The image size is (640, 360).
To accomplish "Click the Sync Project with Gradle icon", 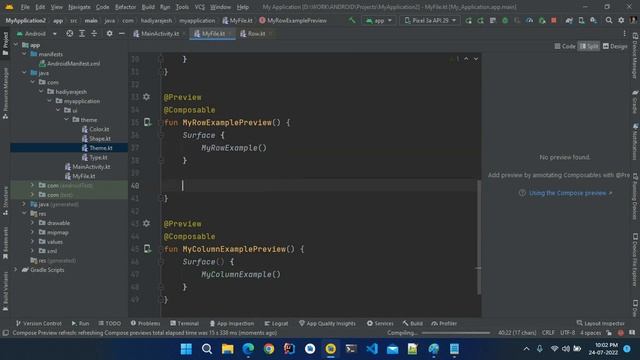I will tap(569, 20).
